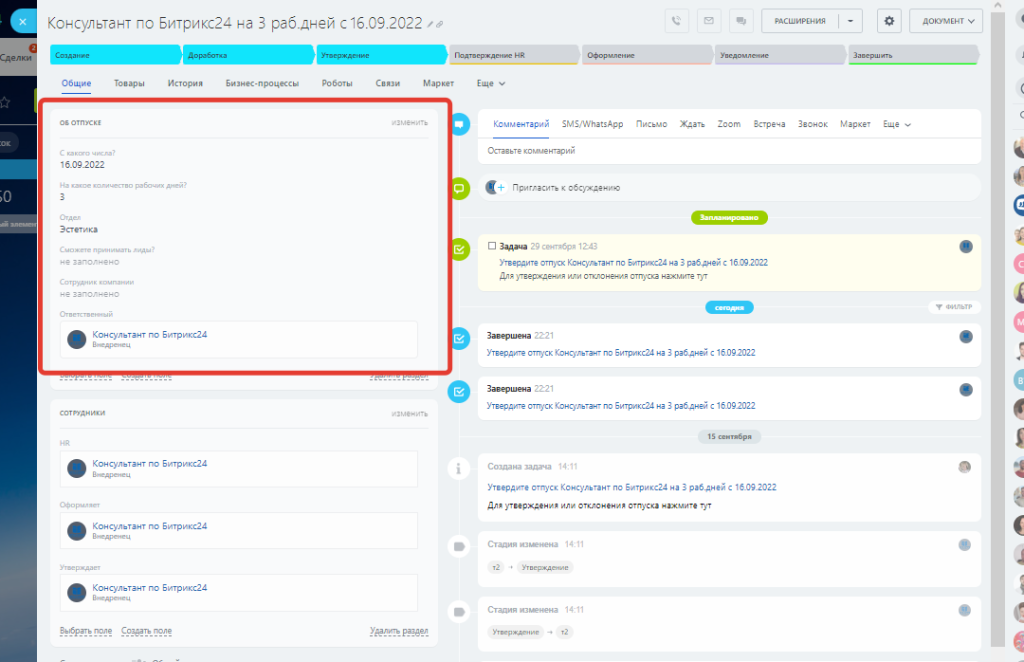Open the arrow dropdown next to РАСШИРЕНИЯ
1024x662 pixels.
tap(850, 21)
